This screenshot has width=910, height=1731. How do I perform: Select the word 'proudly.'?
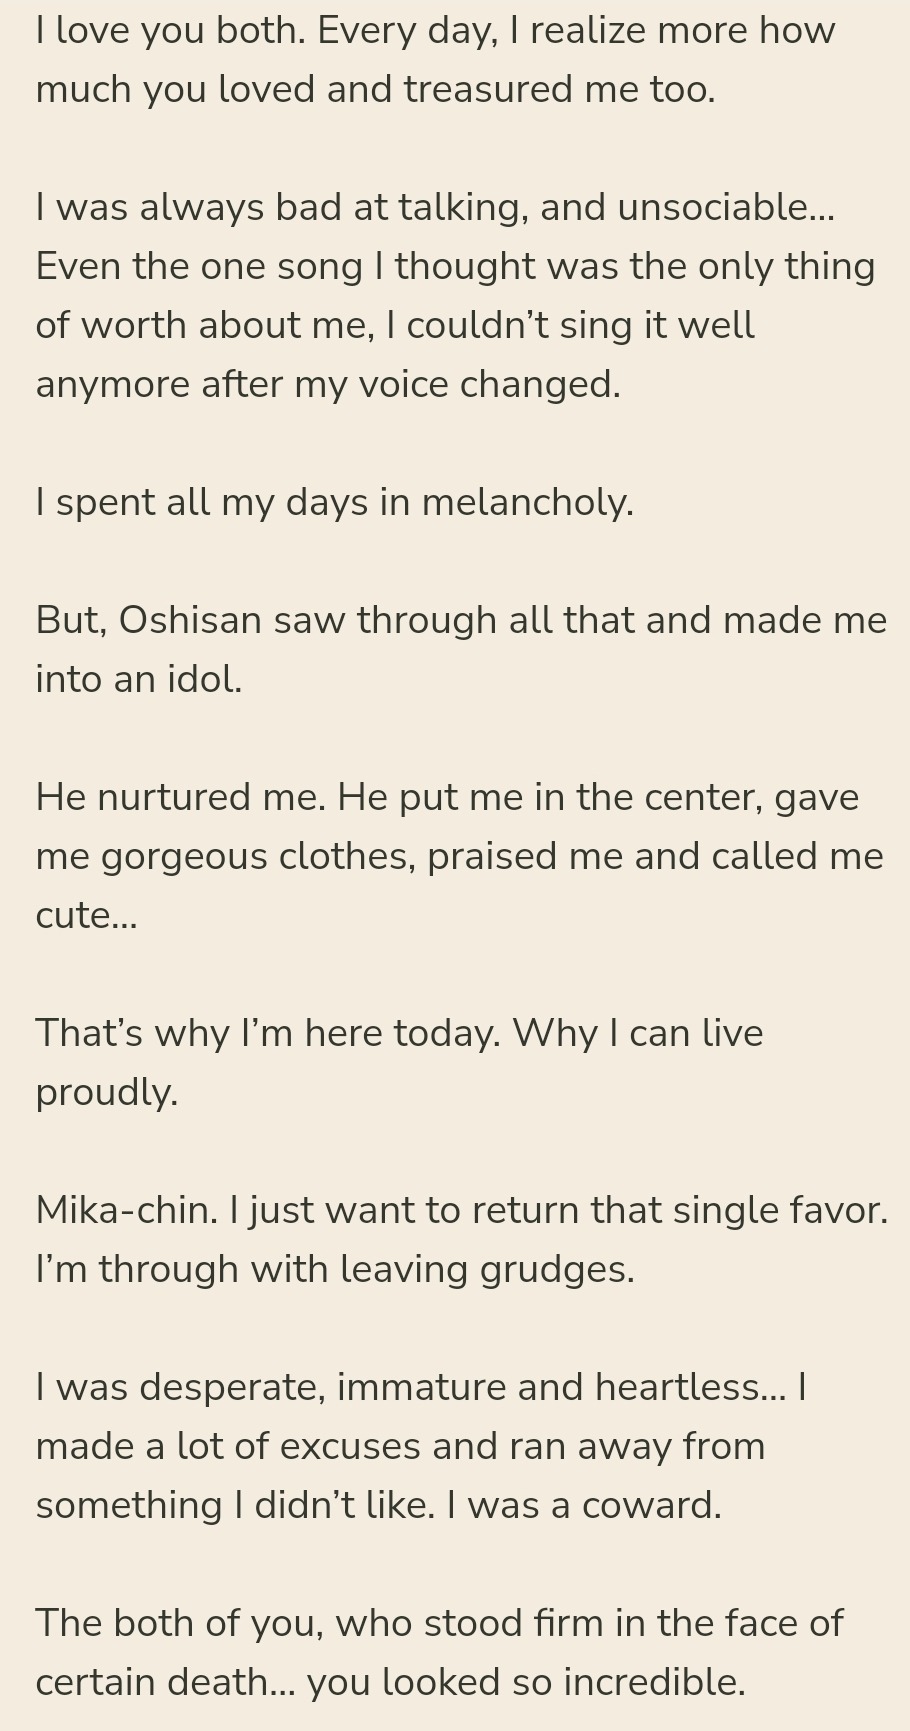tap(107, 1093)
